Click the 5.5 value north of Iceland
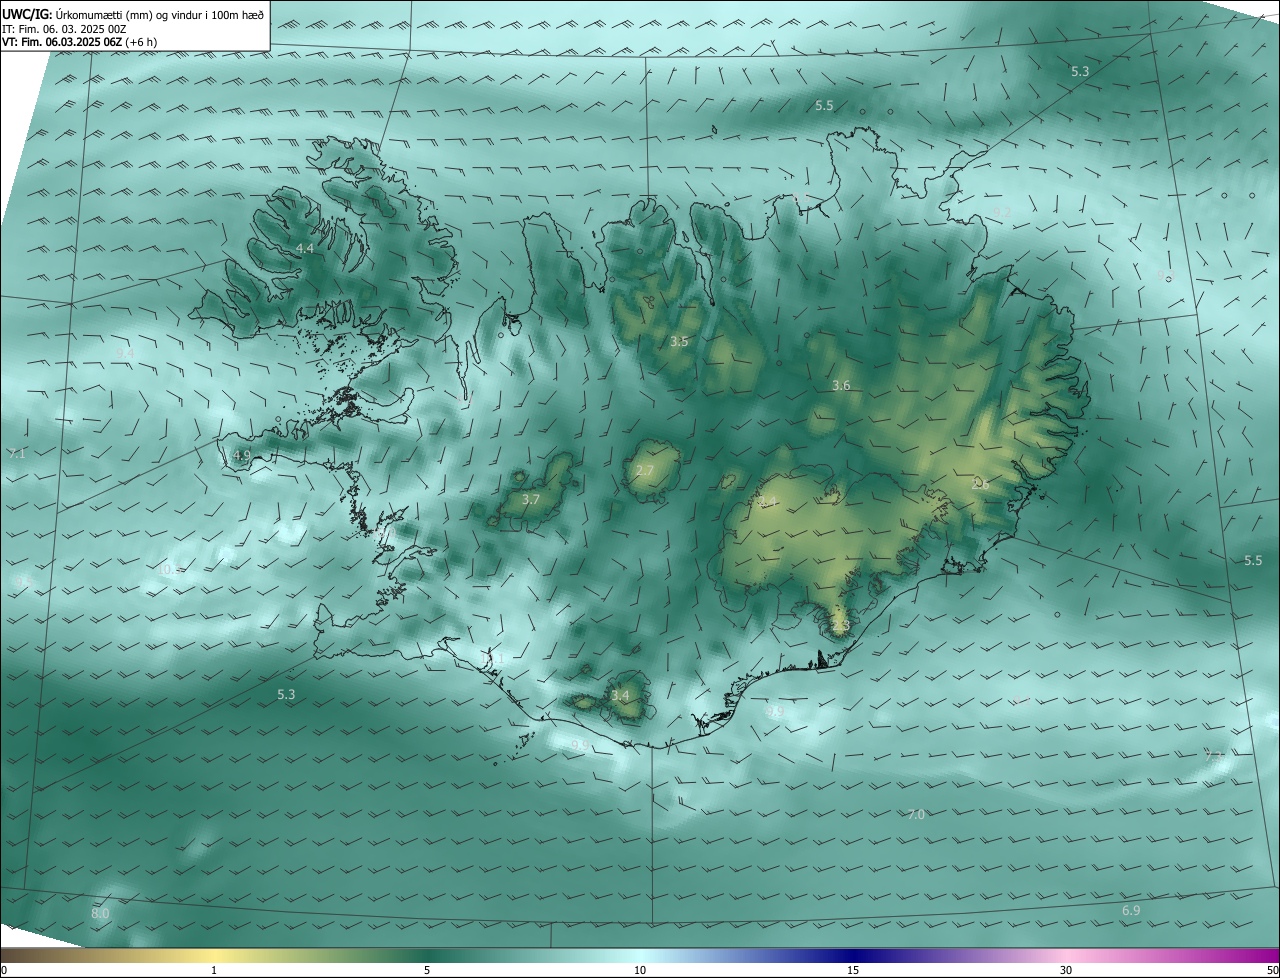 click(x=824, y=106)
